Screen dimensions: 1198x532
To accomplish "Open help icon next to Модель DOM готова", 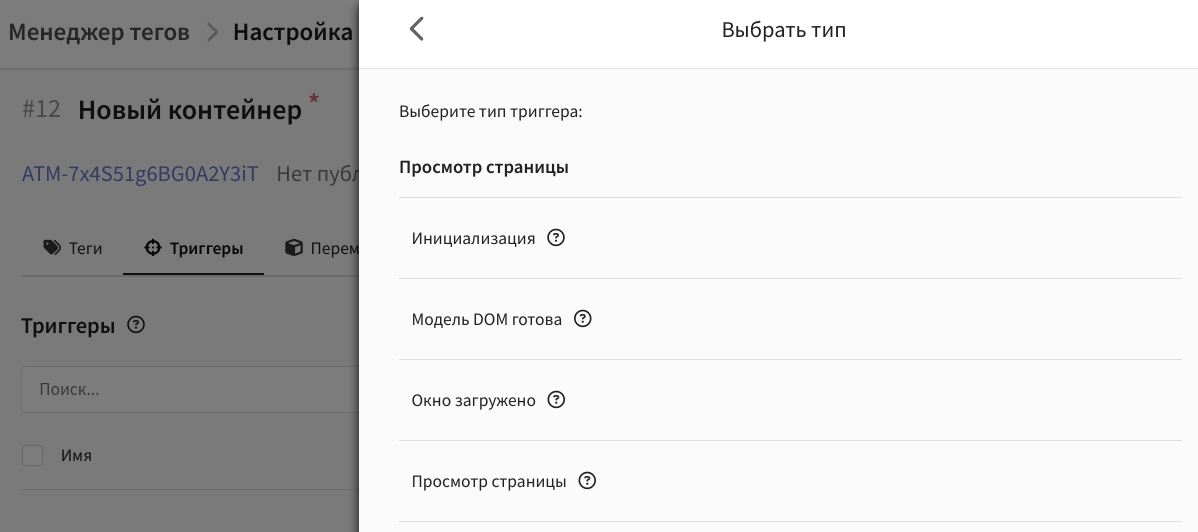I will point(583,319).
